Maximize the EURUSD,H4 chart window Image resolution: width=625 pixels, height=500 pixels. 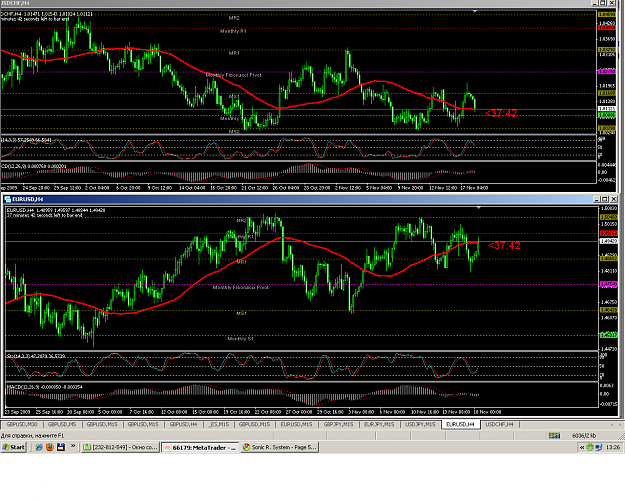pos(605,199)
